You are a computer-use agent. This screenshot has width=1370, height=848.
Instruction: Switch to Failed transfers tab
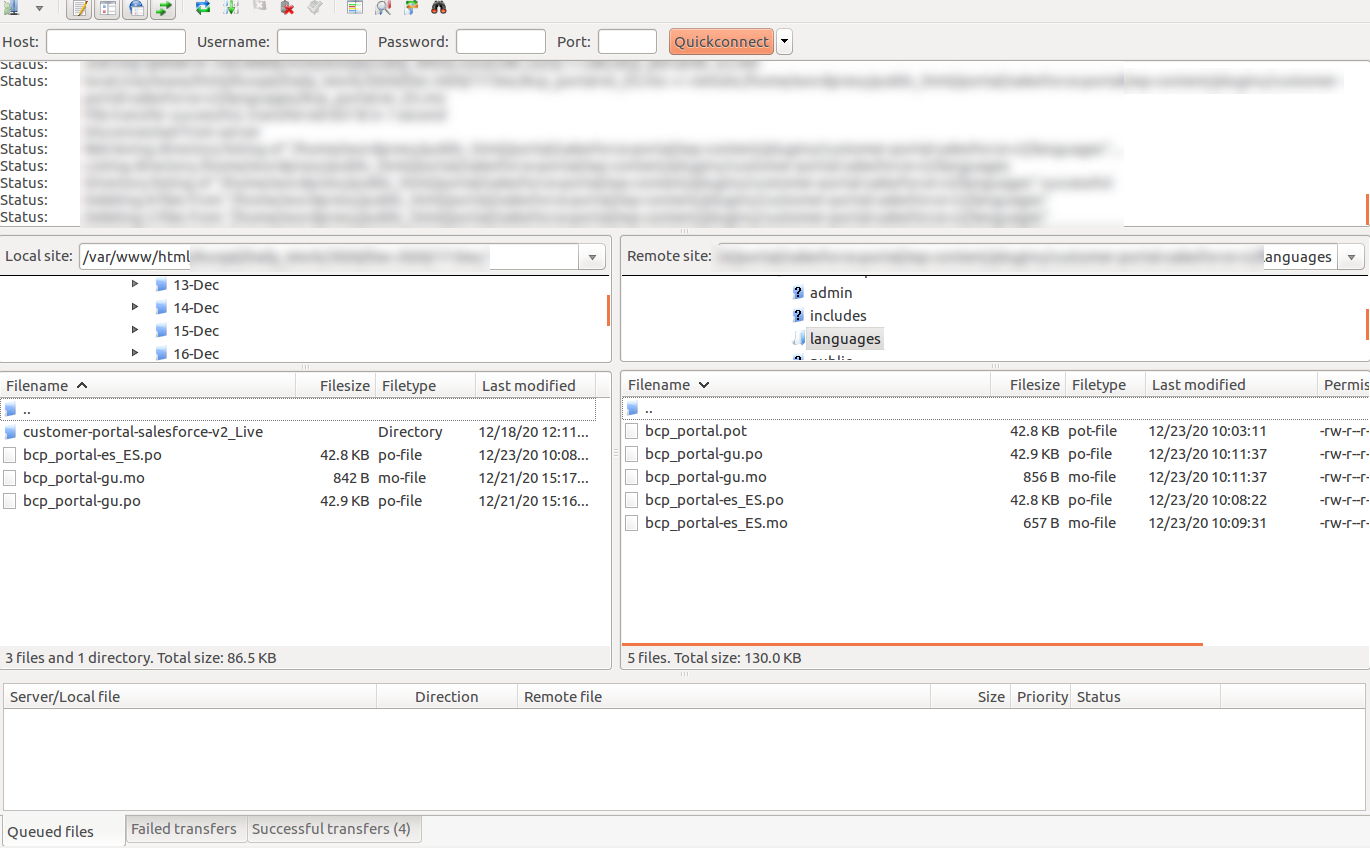[x=184, y=829]
